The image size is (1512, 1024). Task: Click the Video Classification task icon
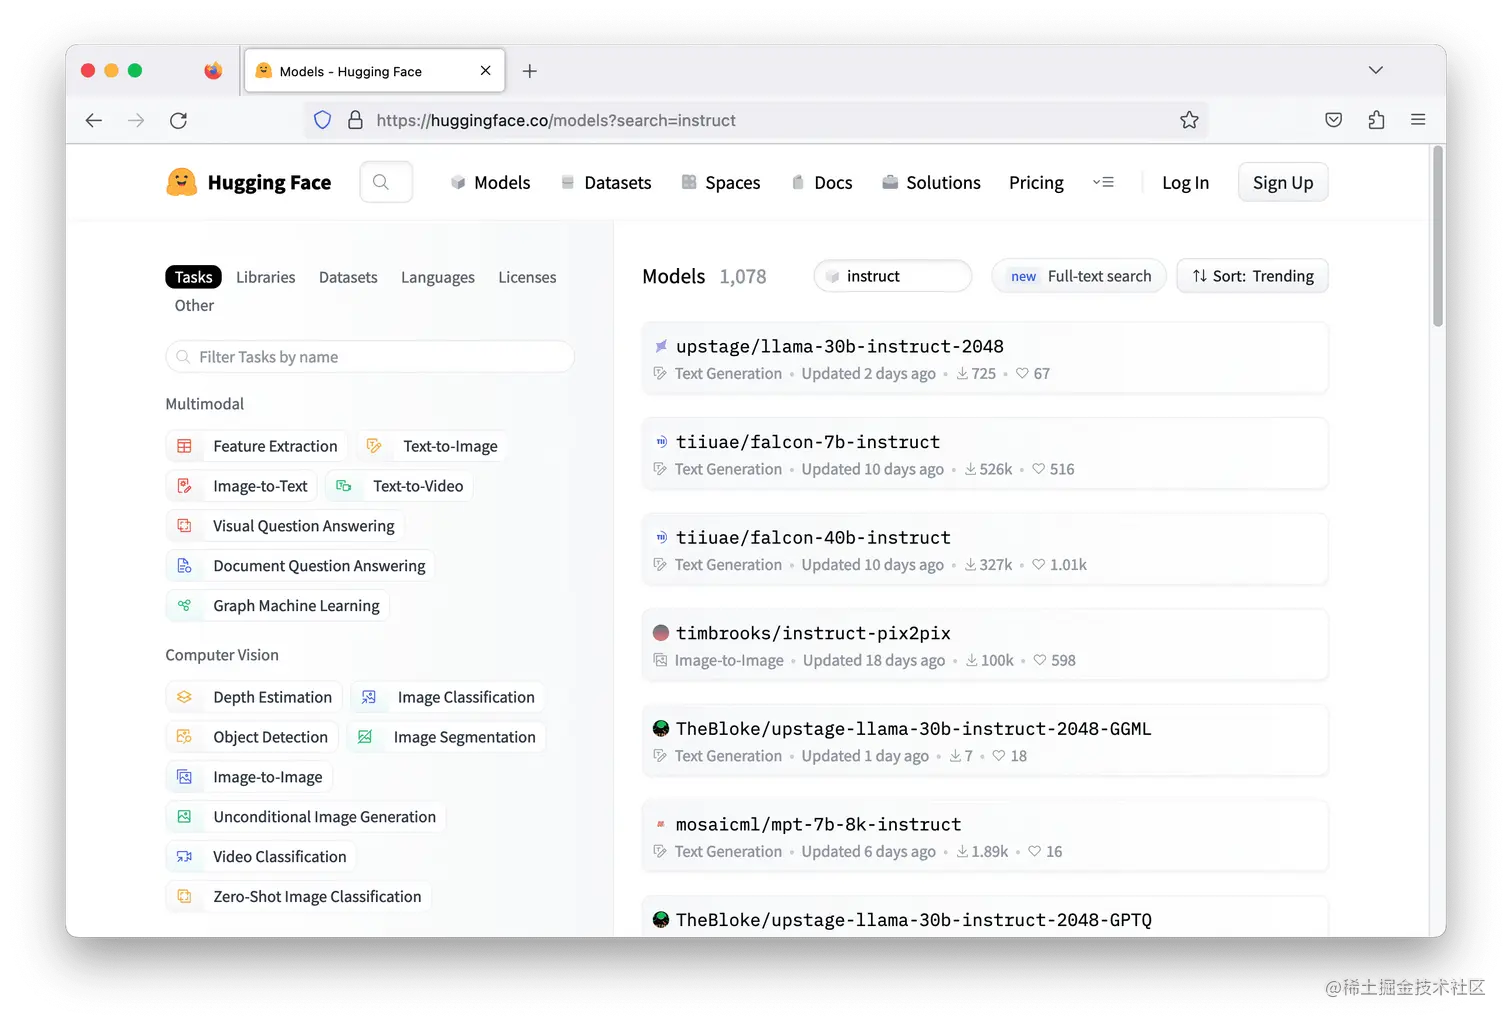point(184,857)
